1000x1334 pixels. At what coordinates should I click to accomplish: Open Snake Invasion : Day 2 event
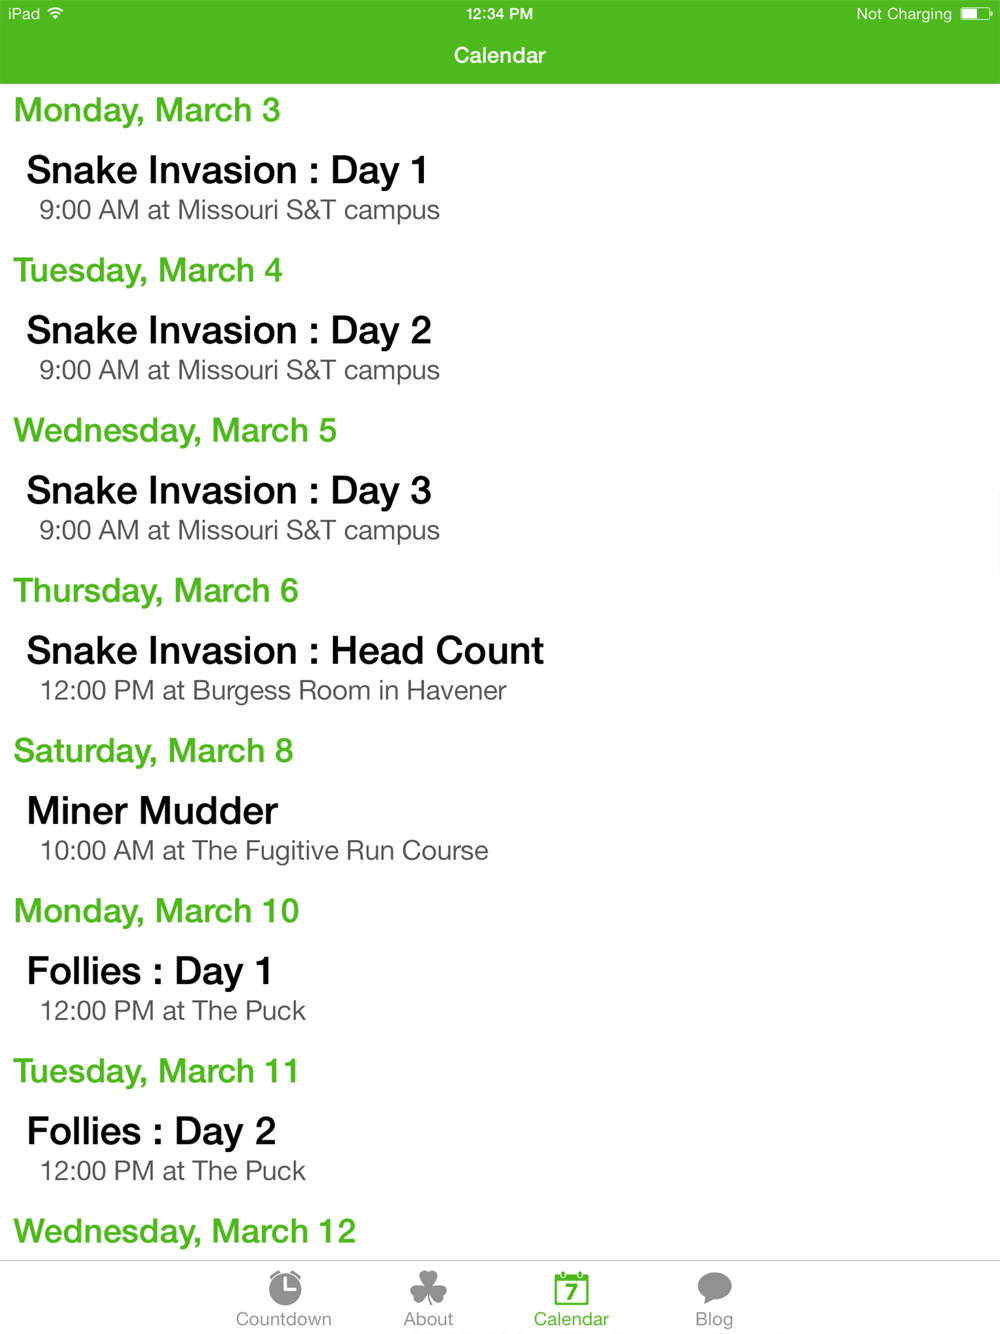coord(500,348)
